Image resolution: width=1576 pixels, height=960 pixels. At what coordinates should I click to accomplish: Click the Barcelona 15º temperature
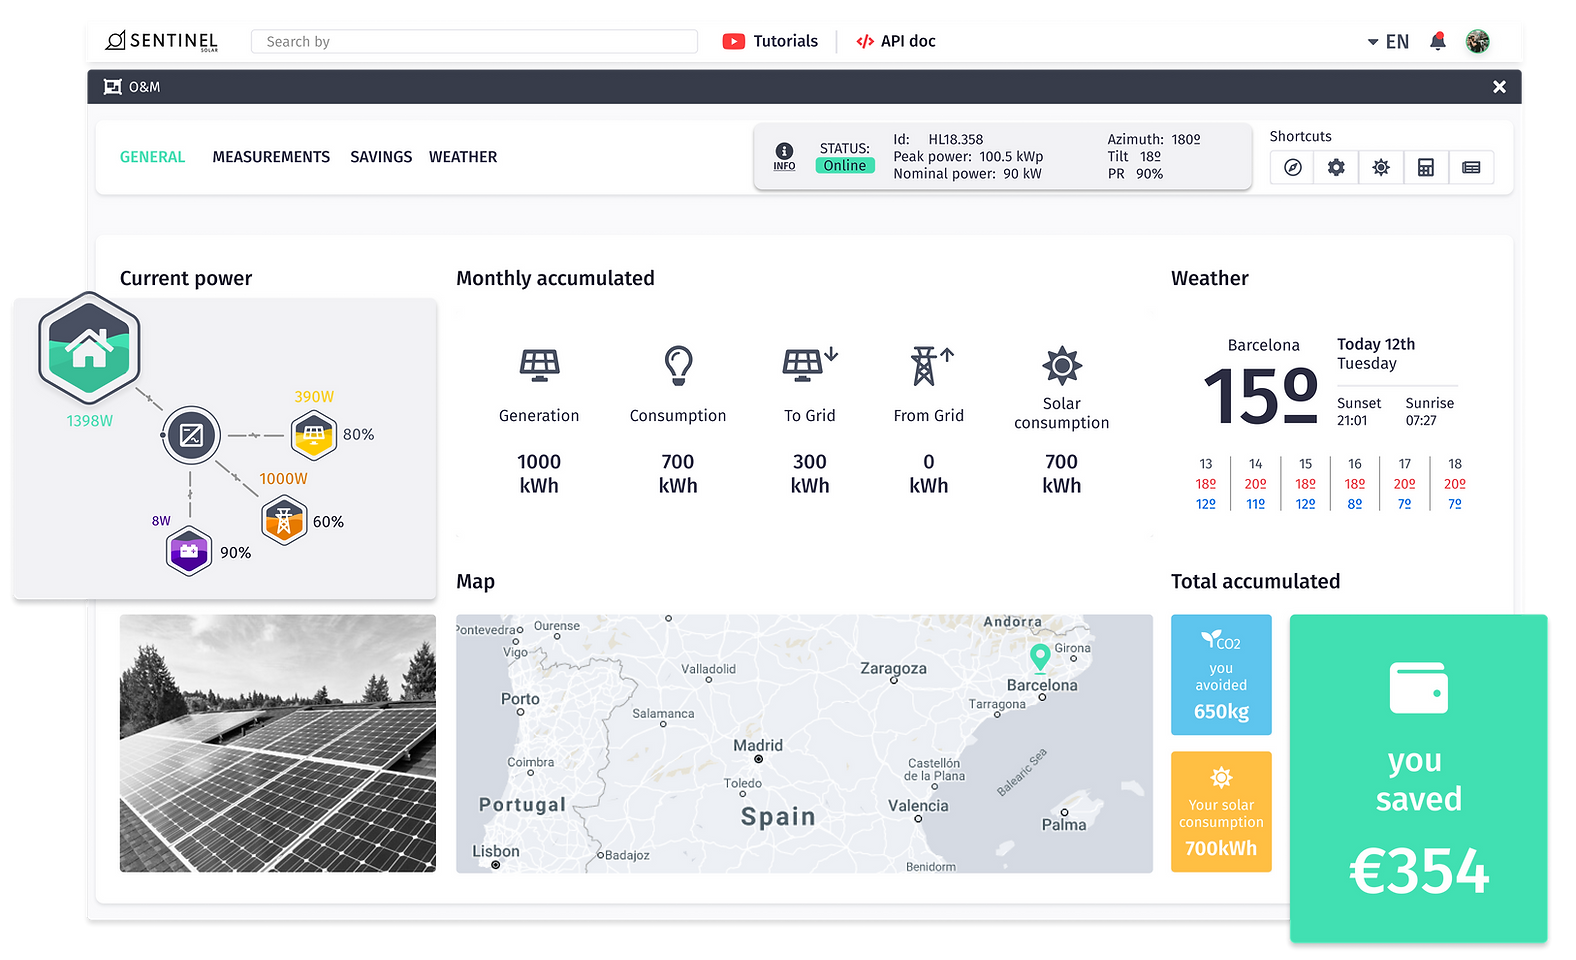(x=1260, y=396)
